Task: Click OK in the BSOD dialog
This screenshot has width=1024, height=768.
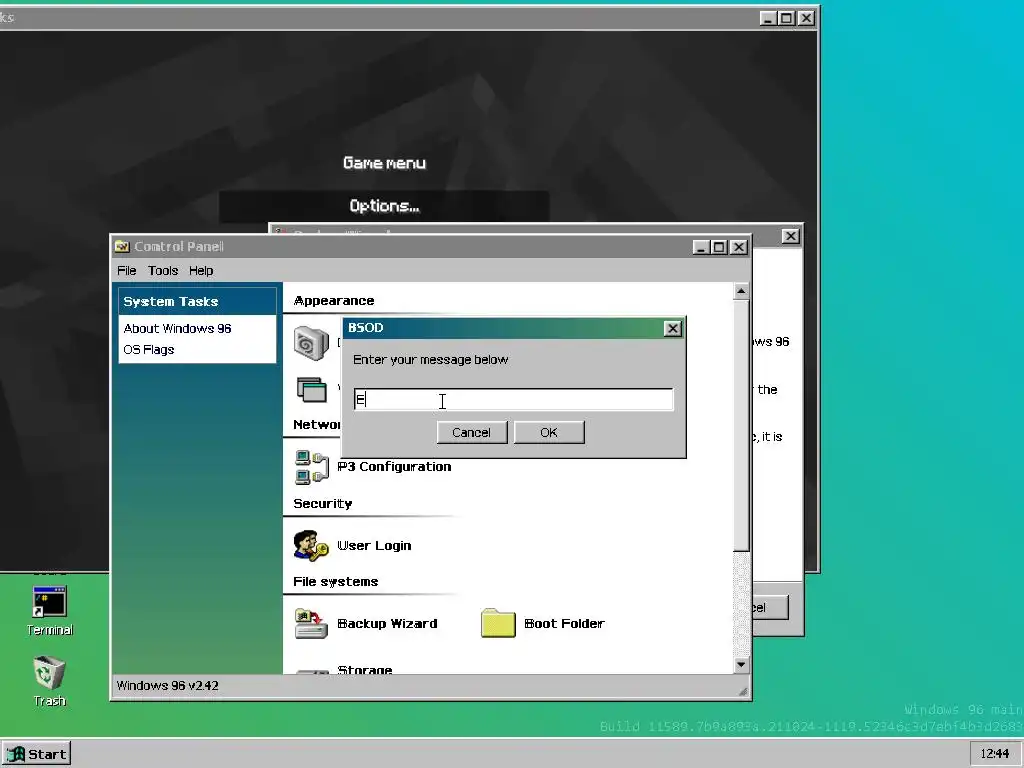Action: (549, 432)
